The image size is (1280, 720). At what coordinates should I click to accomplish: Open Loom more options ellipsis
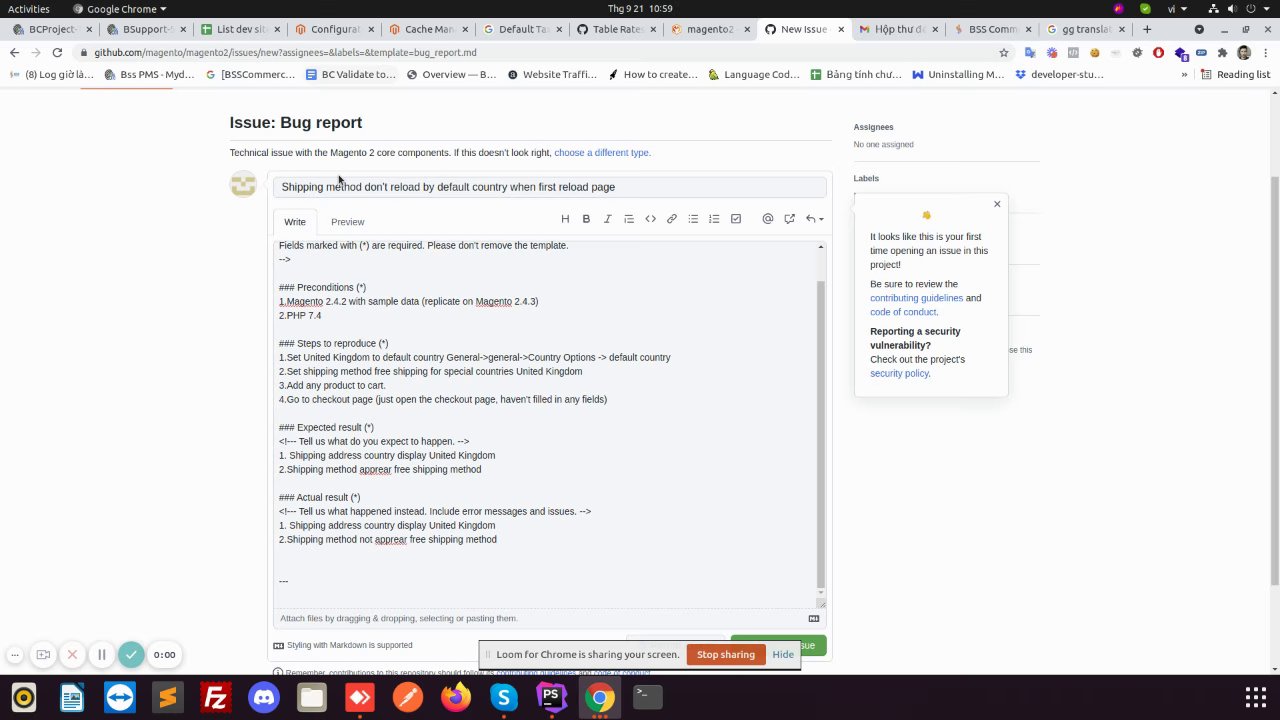point(15,655)
